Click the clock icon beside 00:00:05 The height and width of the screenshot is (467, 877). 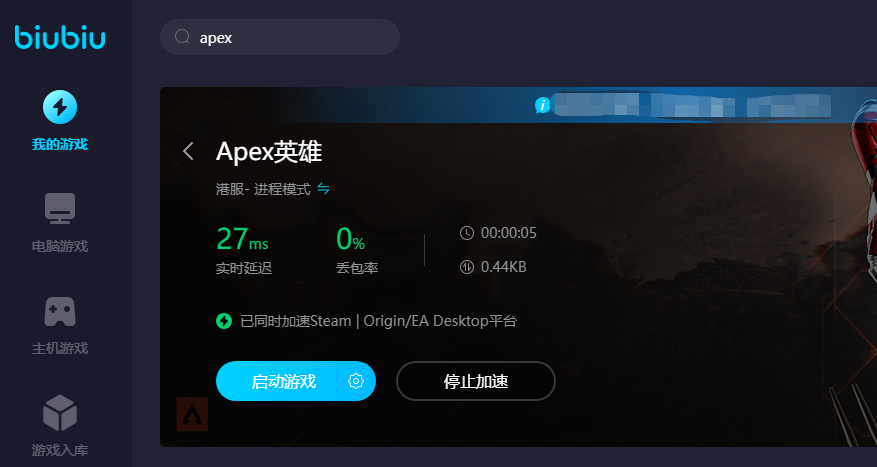pos(467,233)
